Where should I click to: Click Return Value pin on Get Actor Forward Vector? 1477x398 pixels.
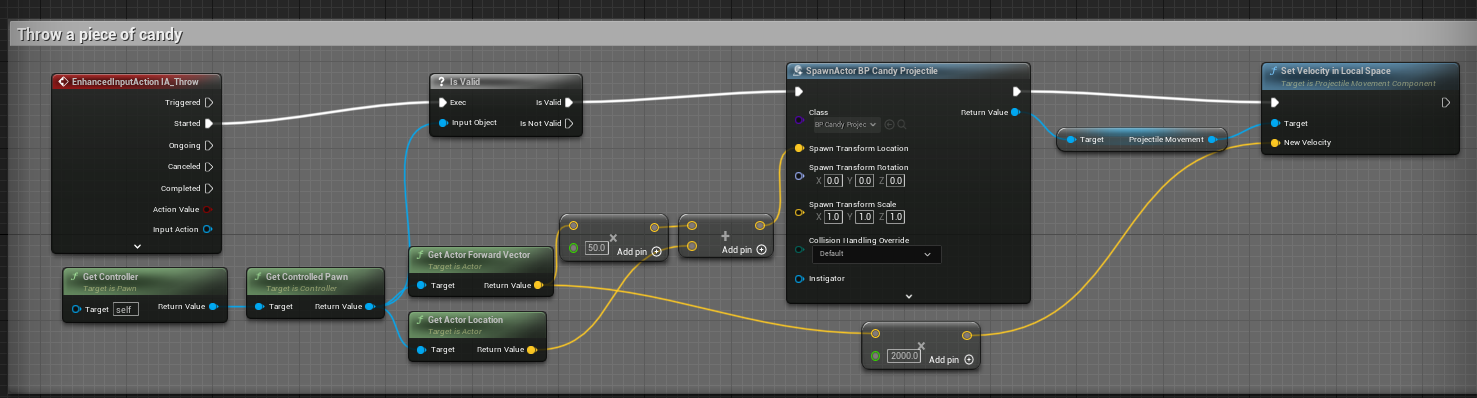pos(538,285)
